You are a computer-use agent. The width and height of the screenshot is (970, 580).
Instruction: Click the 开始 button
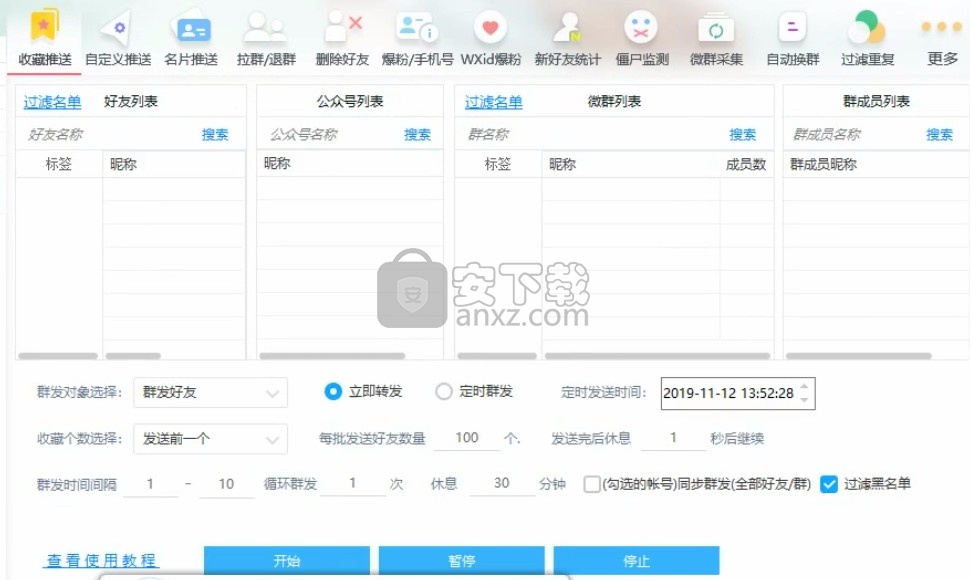click(287, 561)
